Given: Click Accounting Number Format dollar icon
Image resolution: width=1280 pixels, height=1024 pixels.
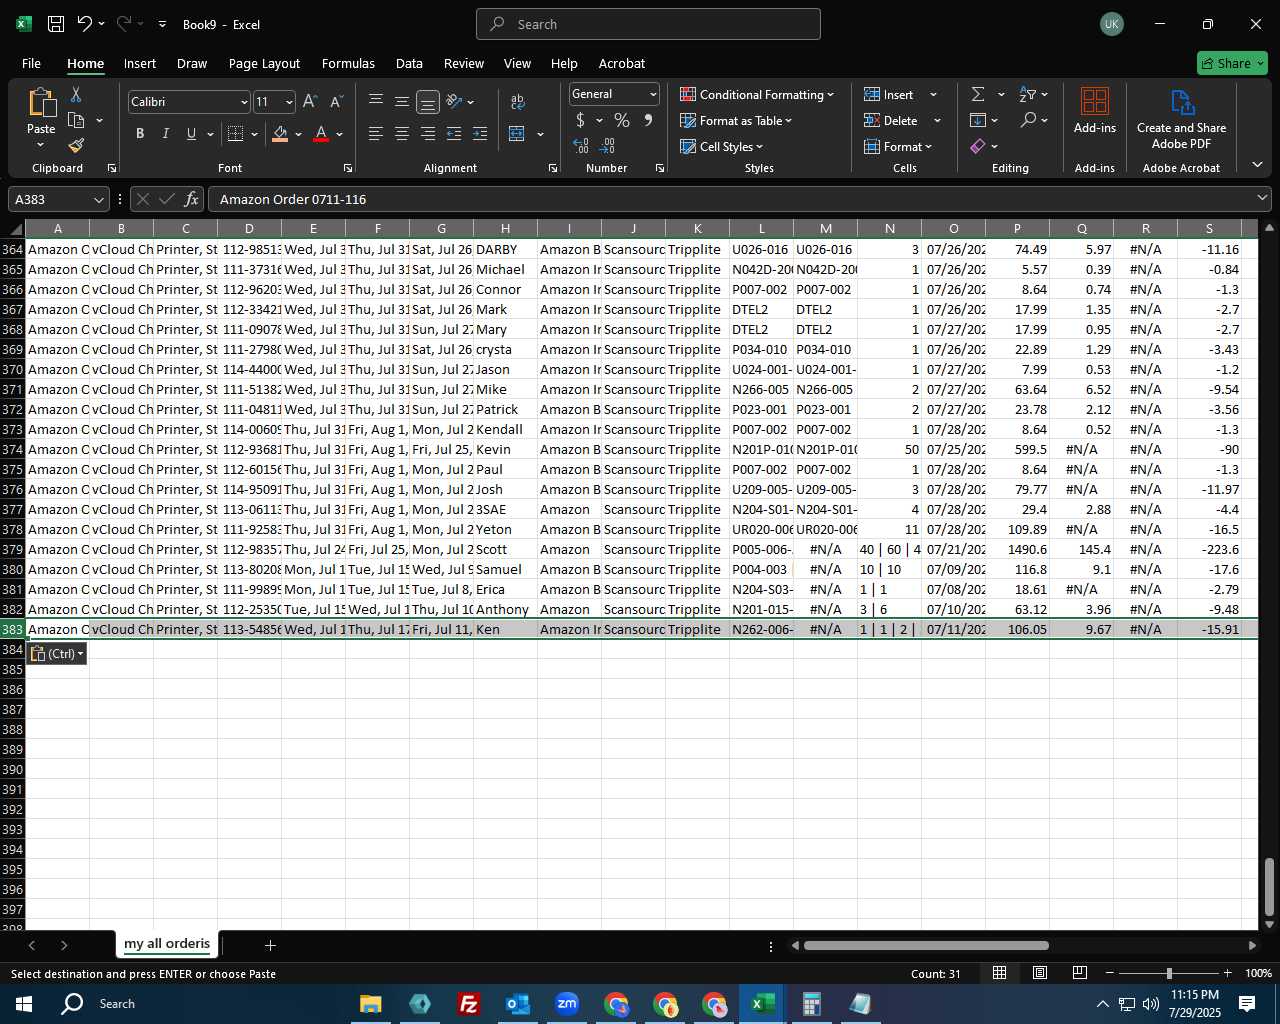Looking at the screenshot, I should coord(580,120).
